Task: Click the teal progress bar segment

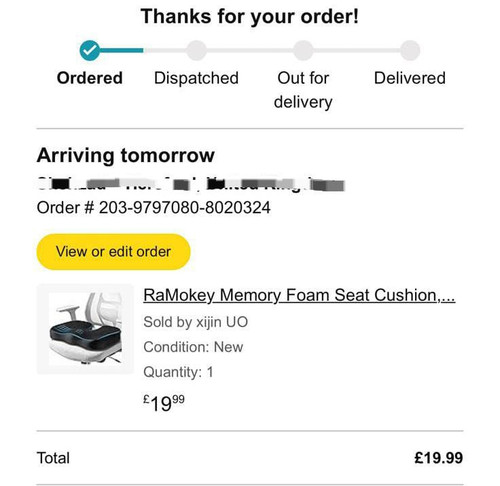Action: pos(122,50)
